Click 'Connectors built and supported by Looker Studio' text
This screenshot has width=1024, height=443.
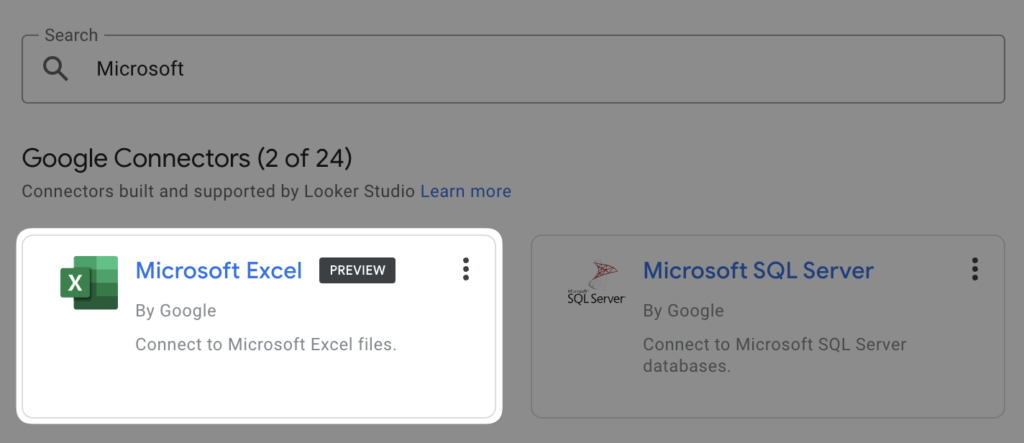pyautogui.click(x=219, y=191)
